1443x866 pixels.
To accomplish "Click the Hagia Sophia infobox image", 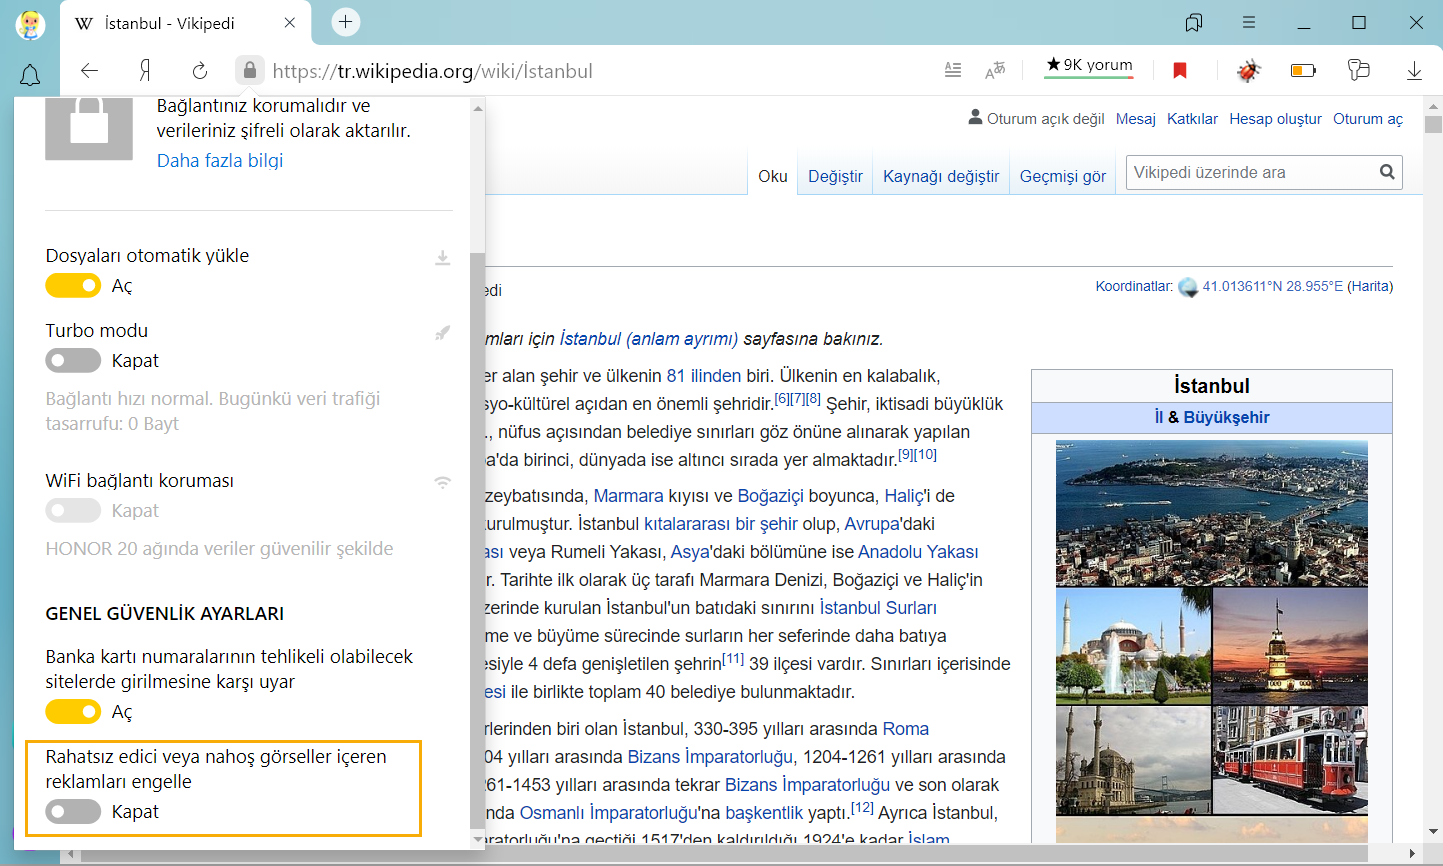I will [x=1133, y=646].
